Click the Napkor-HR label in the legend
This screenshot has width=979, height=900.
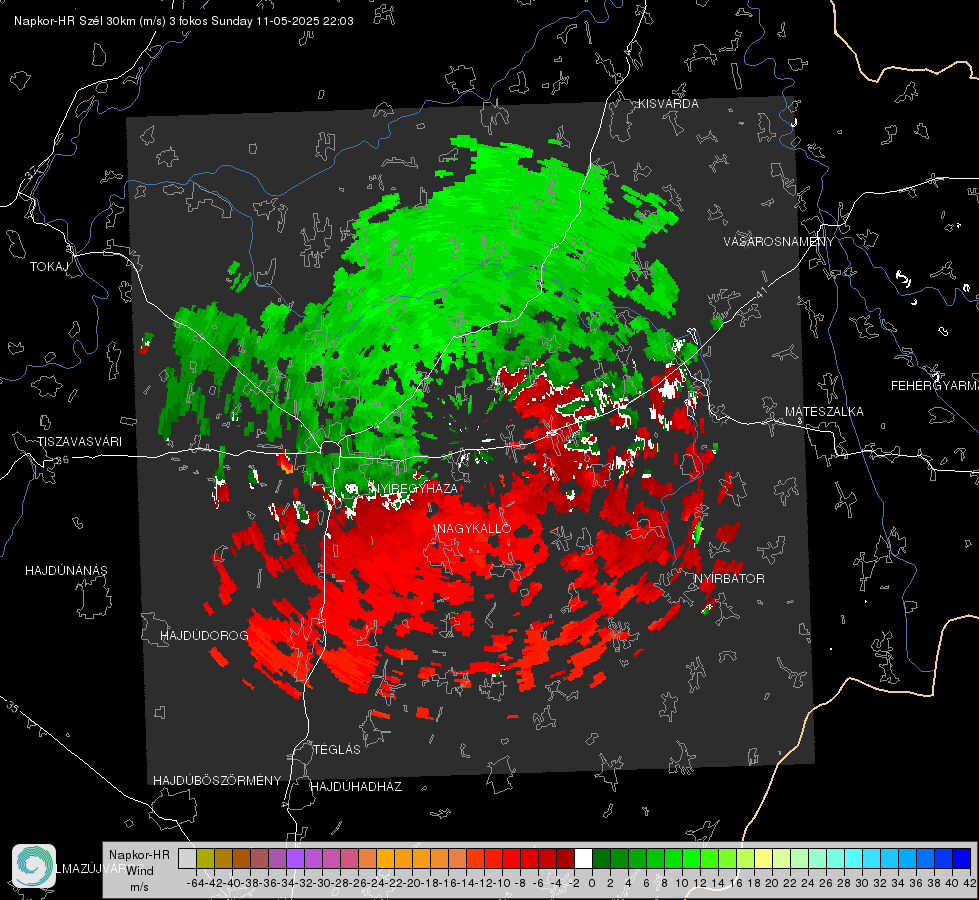(x=139, y=854)
